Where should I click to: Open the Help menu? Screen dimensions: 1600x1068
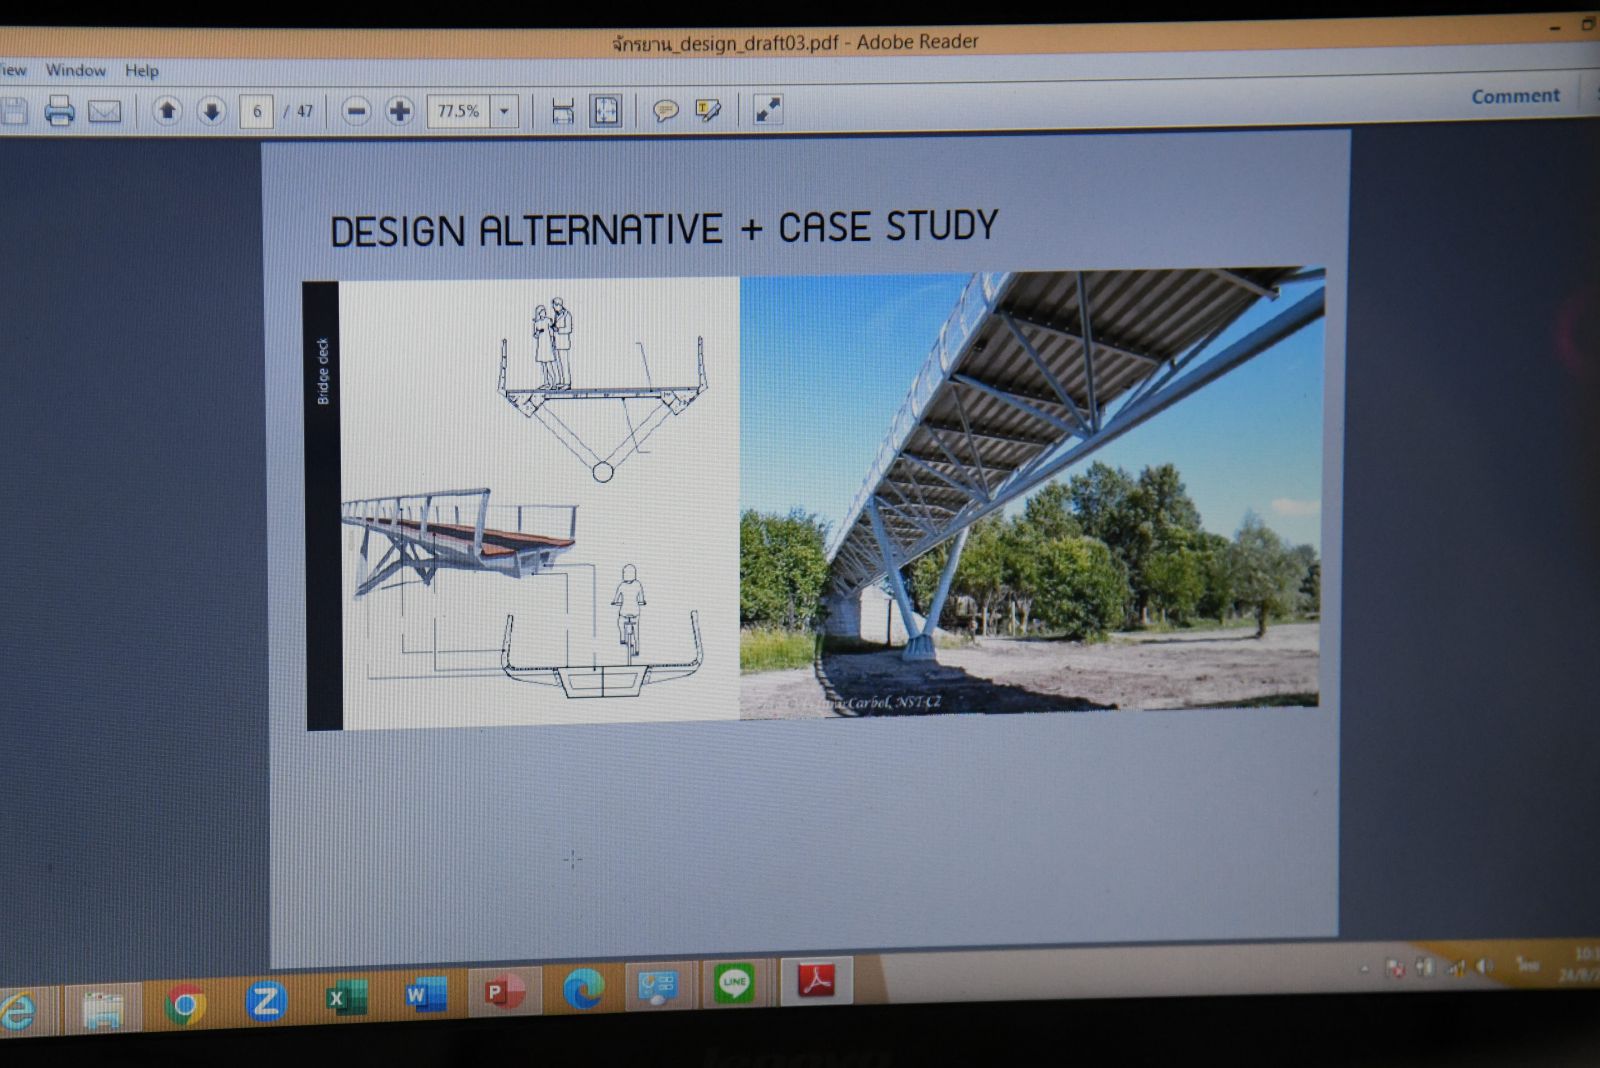point(141,70)
